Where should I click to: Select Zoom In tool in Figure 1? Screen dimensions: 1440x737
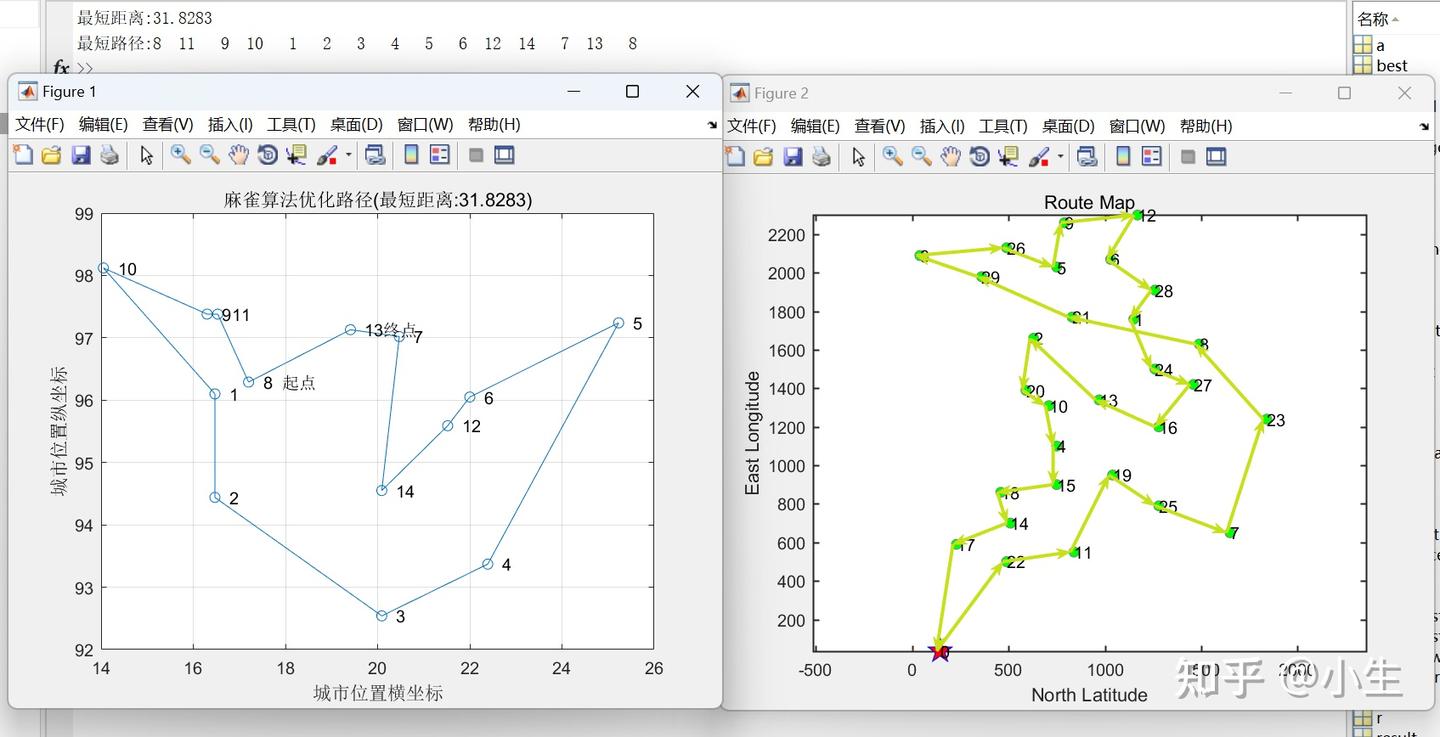181,155
